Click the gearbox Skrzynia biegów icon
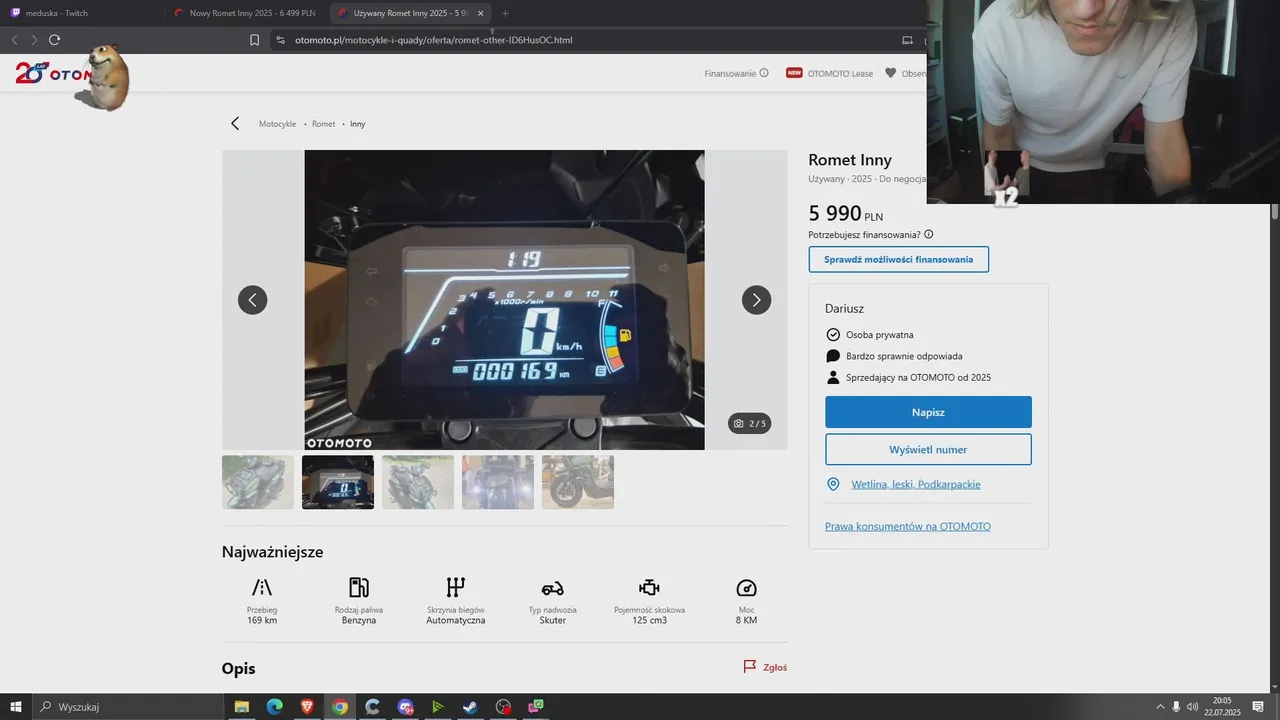 tap(456, 587)
